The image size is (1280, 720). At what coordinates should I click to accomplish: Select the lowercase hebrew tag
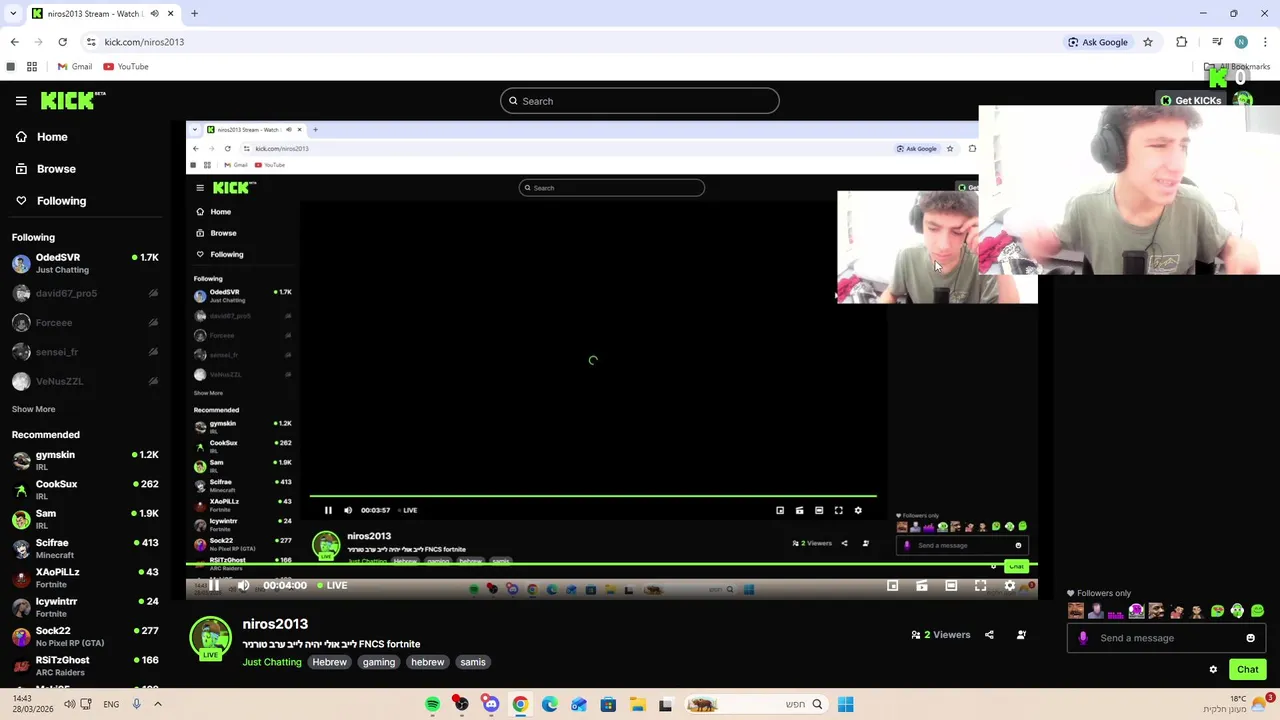pos(427,662)
